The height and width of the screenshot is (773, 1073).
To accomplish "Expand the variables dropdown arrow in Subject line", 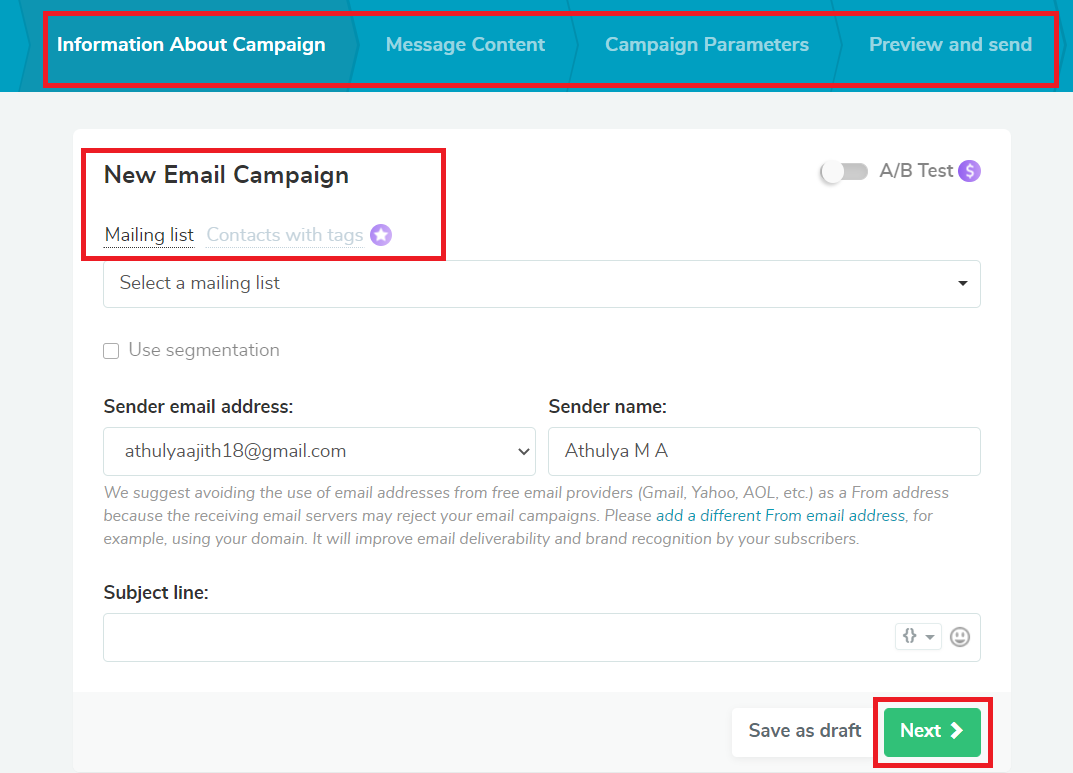I will tap(930, 637).
